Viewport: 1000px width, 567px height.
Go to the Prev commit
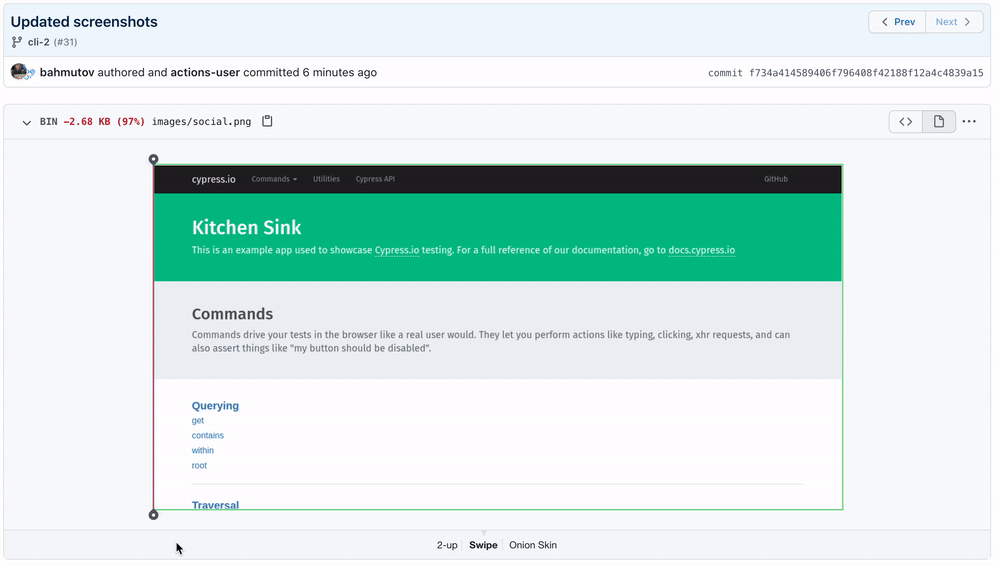(897, 22)
